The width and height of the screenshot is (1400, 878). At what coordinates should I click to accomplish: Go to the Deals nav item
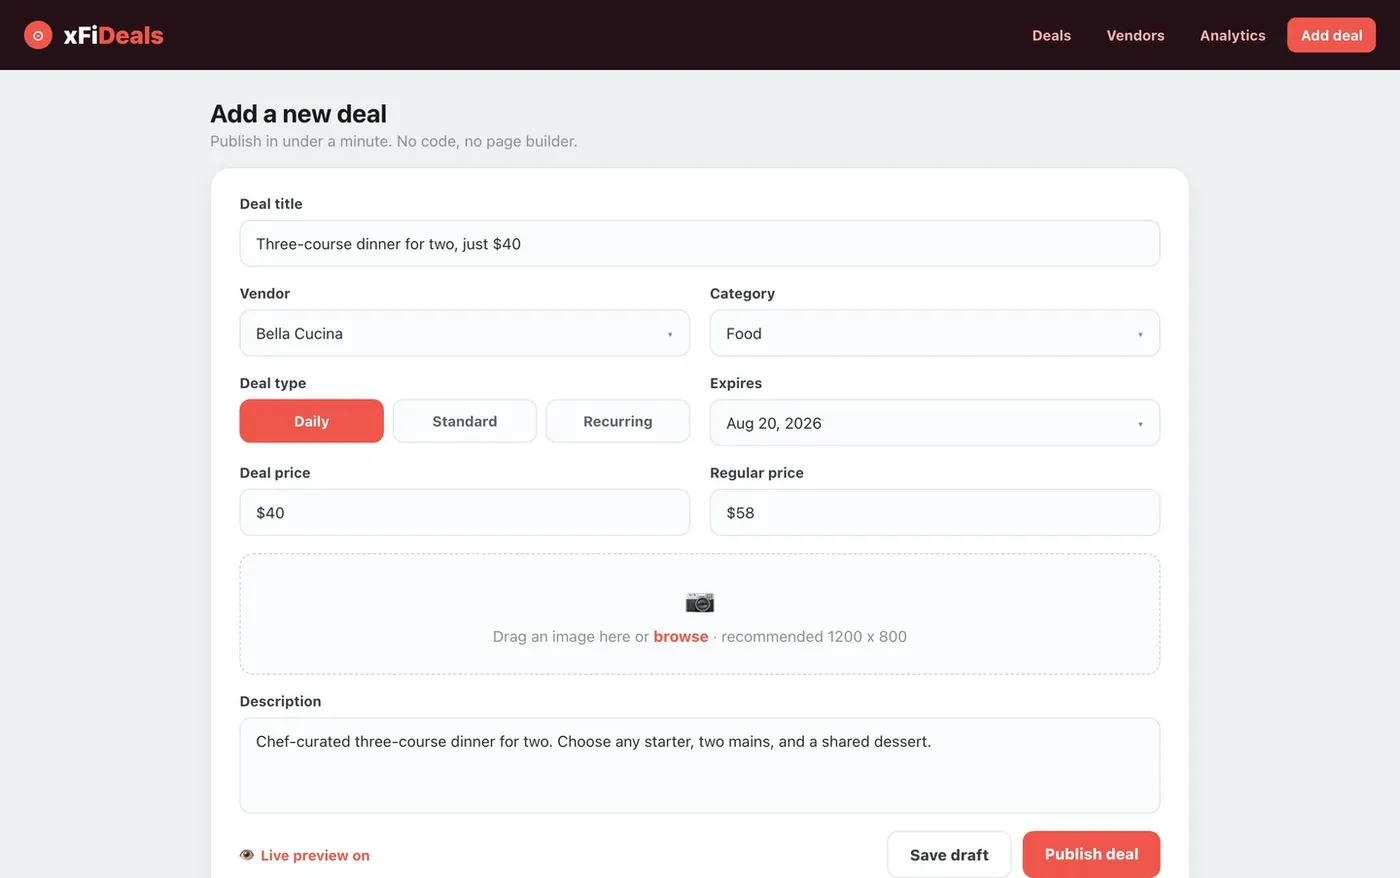1051,35
